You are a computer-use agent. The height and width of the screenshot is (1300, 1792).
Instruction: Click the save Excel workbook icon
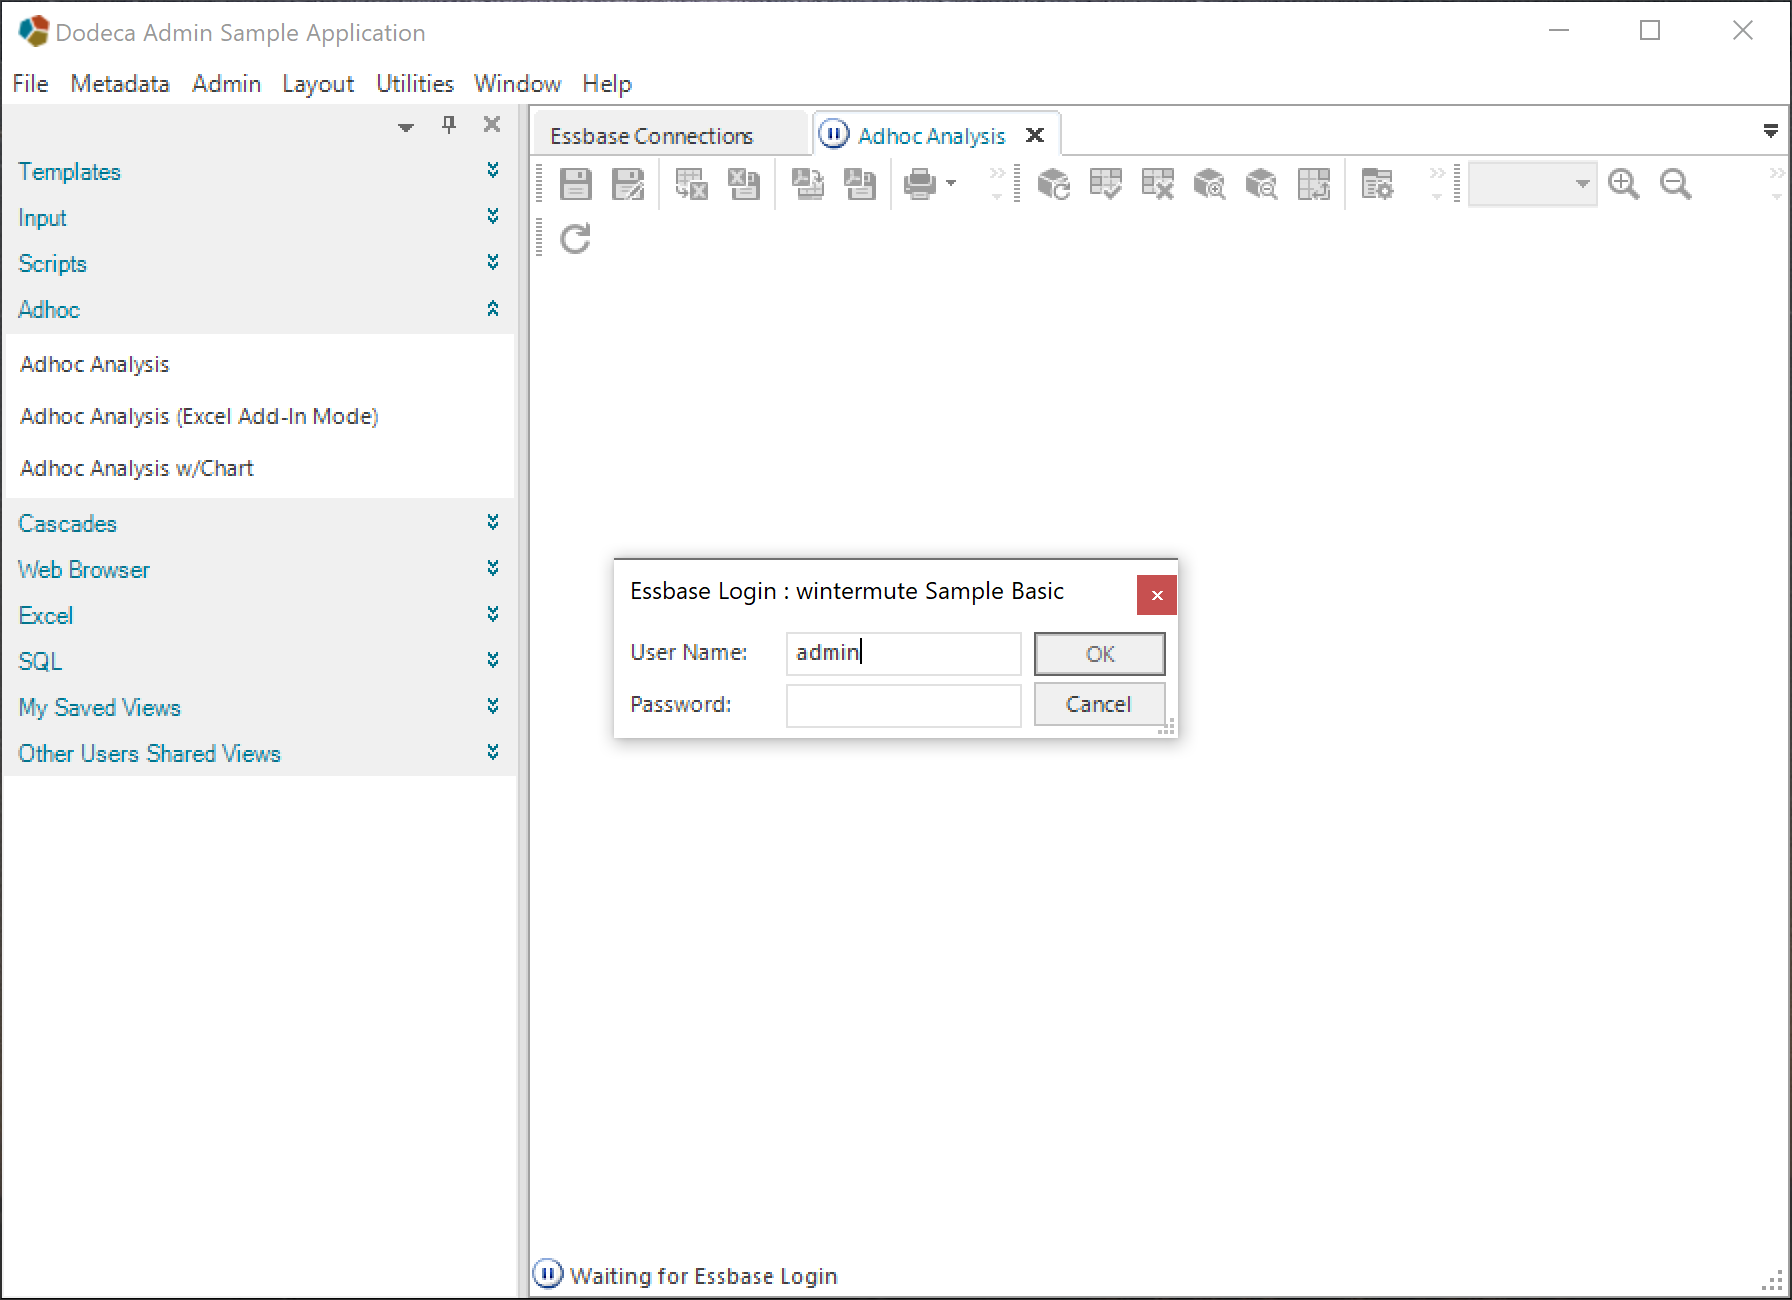(744, 184)
